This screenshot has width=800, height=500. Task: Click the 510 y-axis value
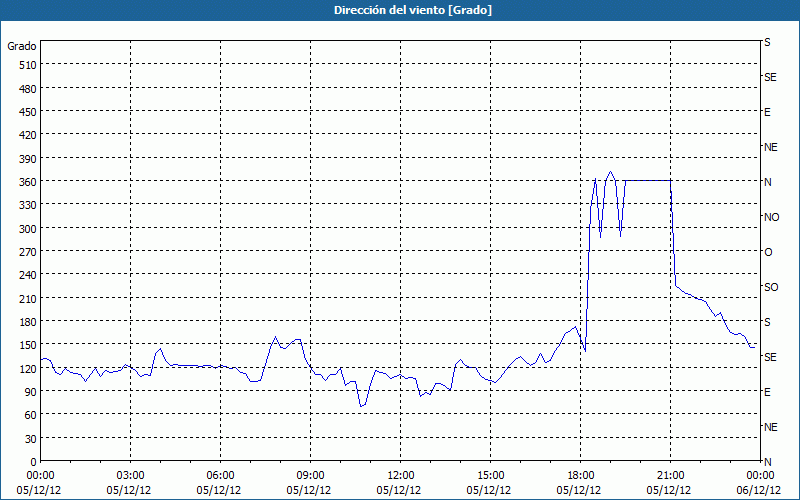point(28,65)
